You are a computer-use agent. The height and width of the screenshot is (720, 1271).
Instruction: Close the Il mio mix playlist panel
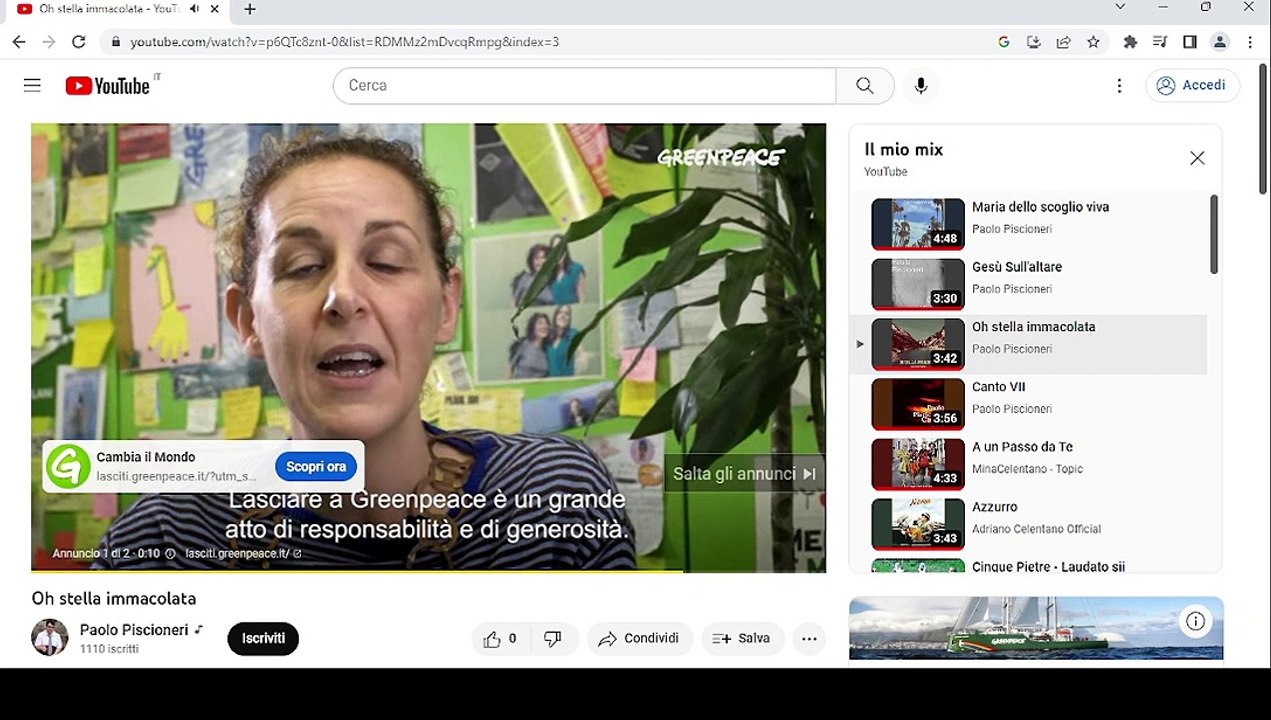point(1197,158)
